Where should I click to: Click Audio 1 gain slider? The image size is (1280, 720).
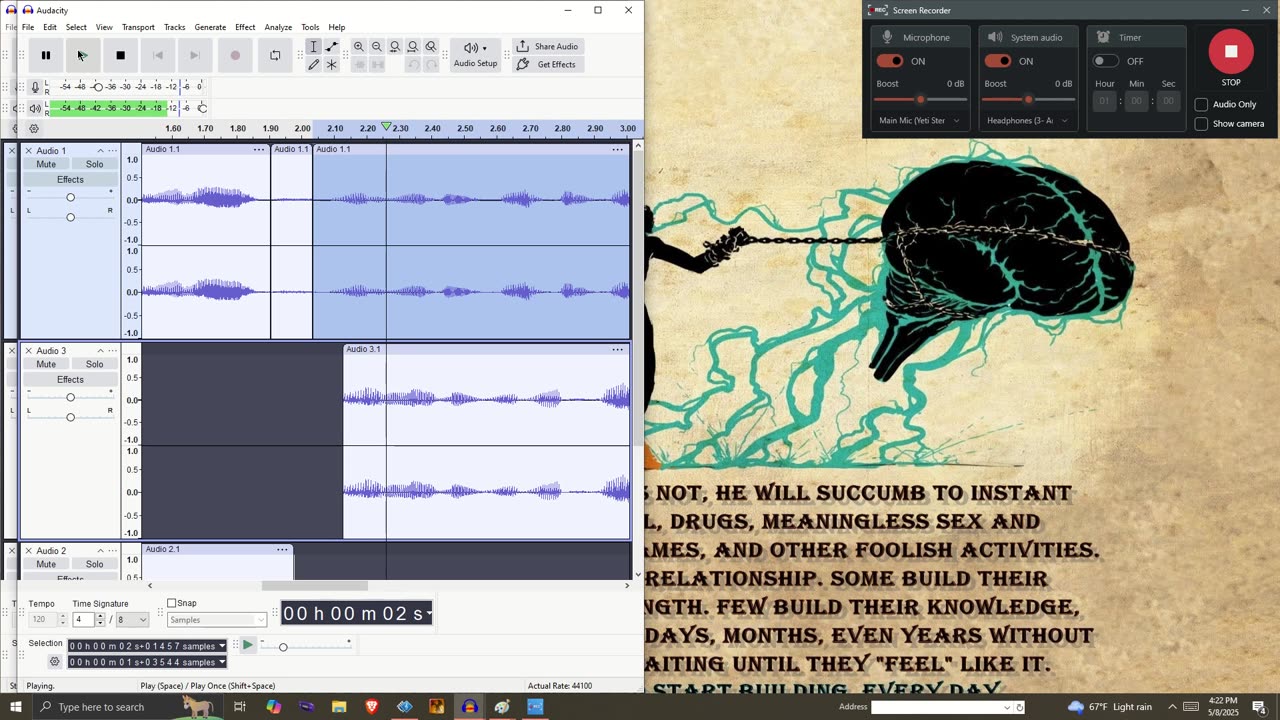pos(70,197)
